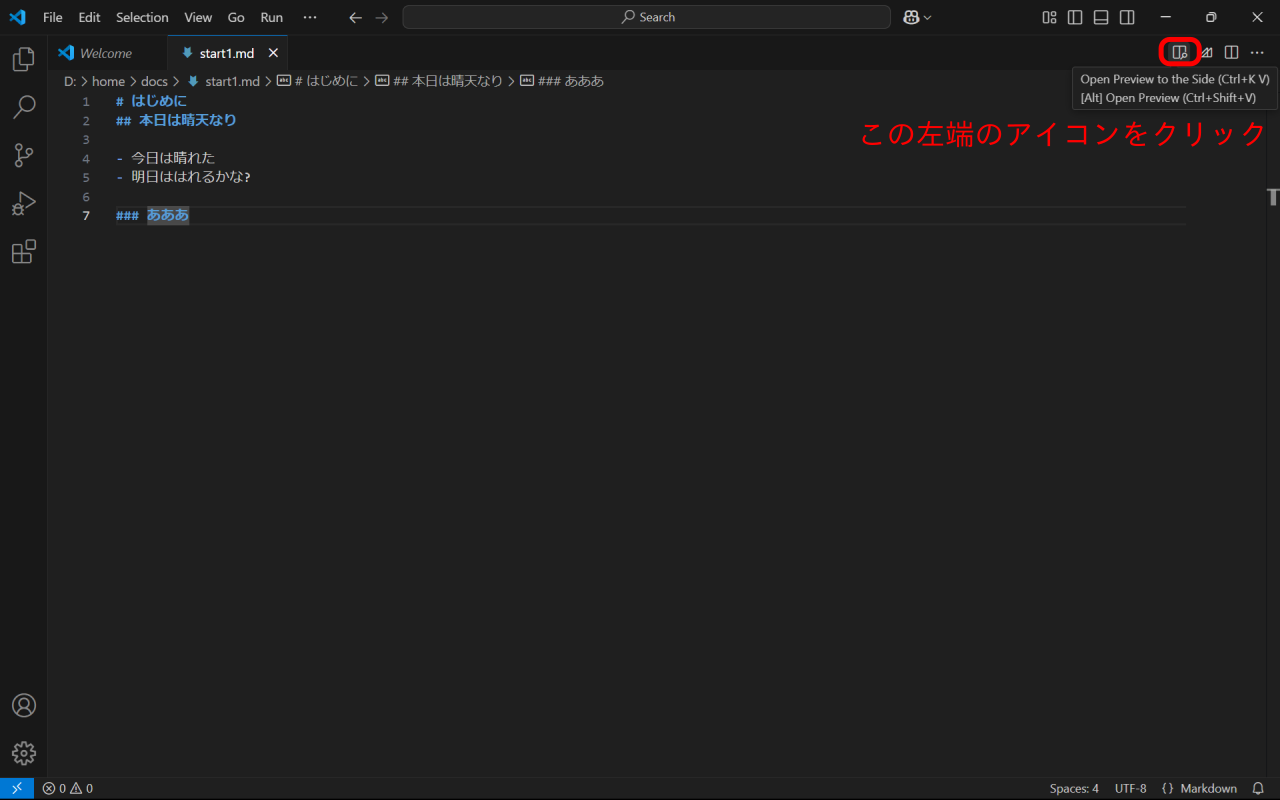
Task: Open the Manage gear icon
Action: tap(23, 753)
